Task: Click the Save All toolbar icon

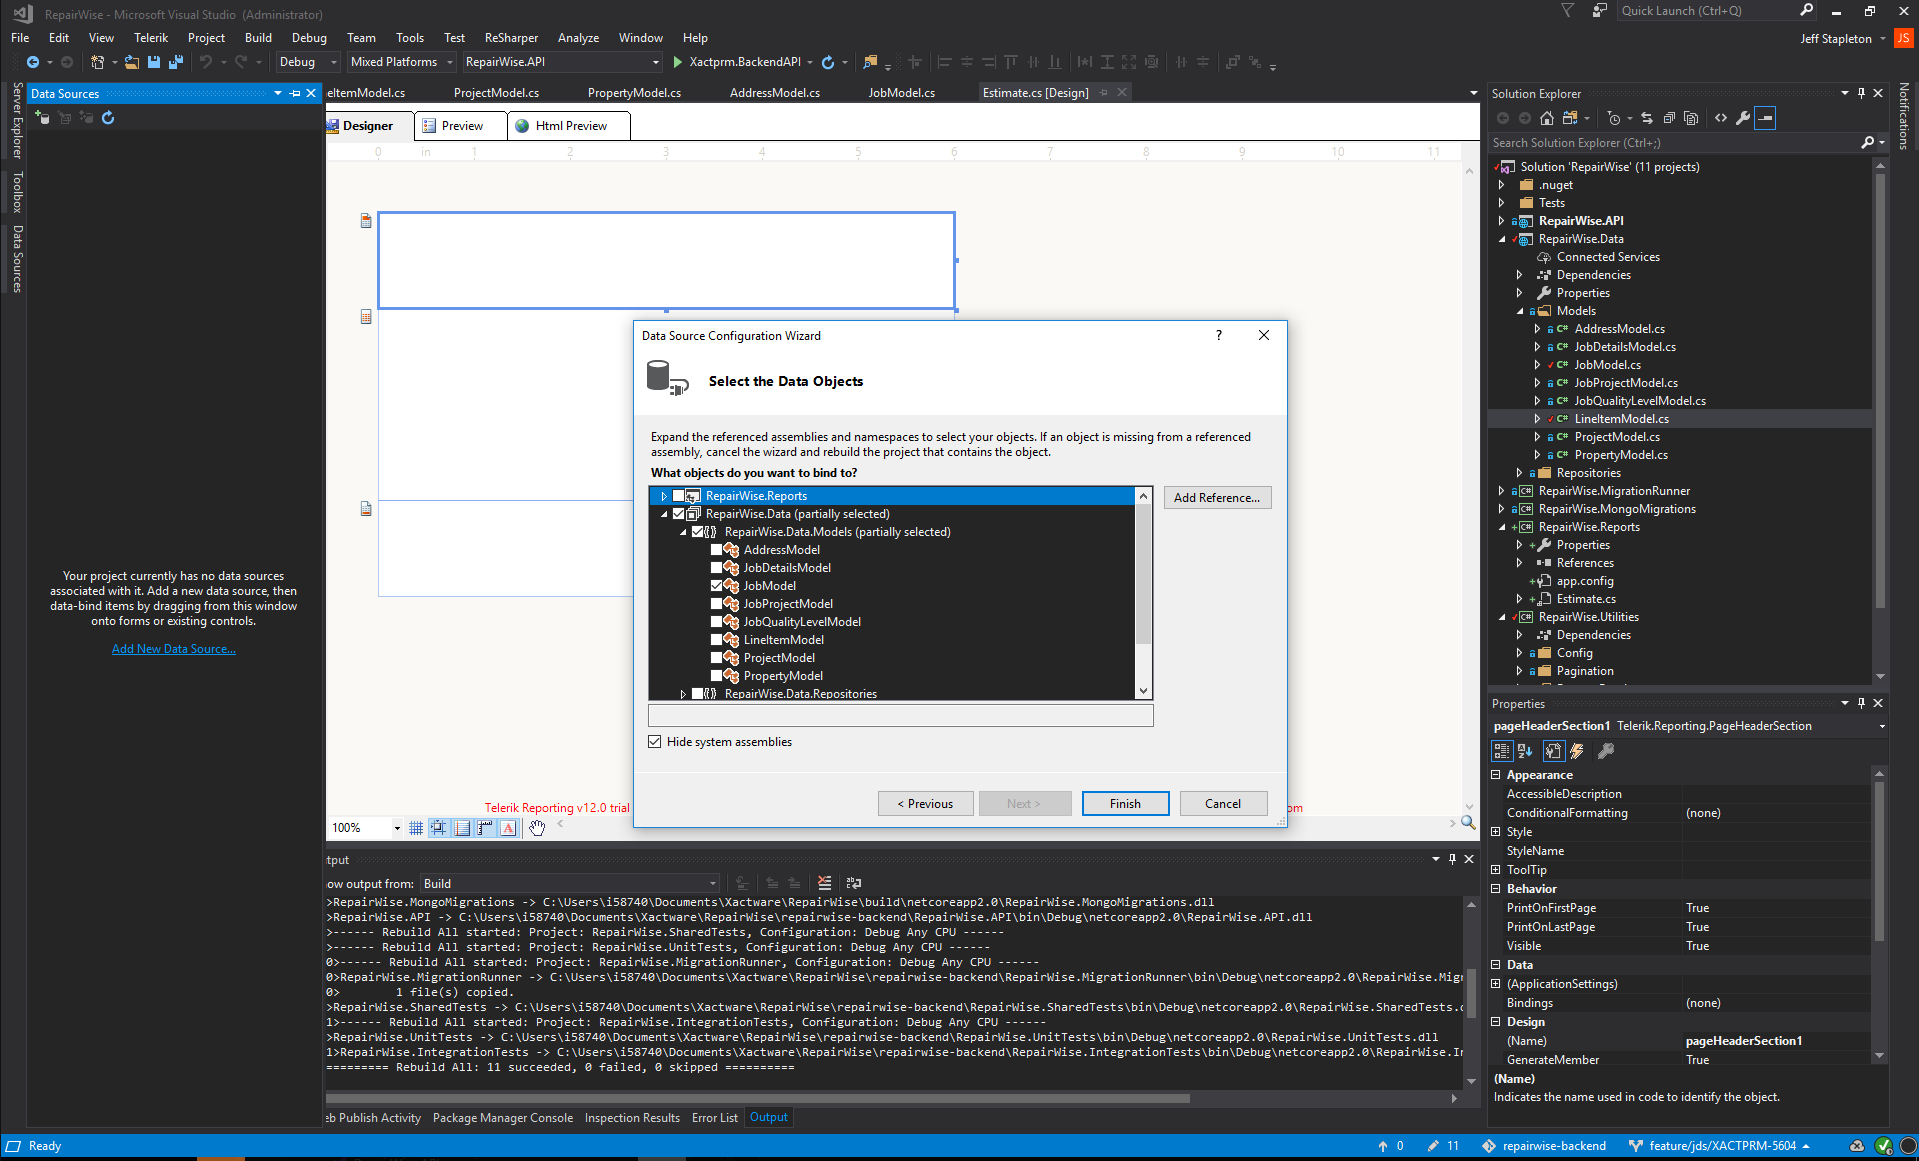Action: point(176,62)
